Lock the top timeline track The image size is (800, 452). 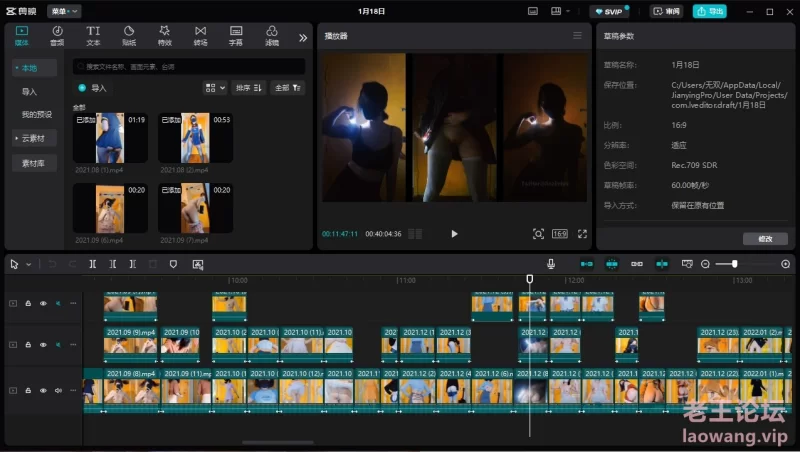(x=28, y=303)
